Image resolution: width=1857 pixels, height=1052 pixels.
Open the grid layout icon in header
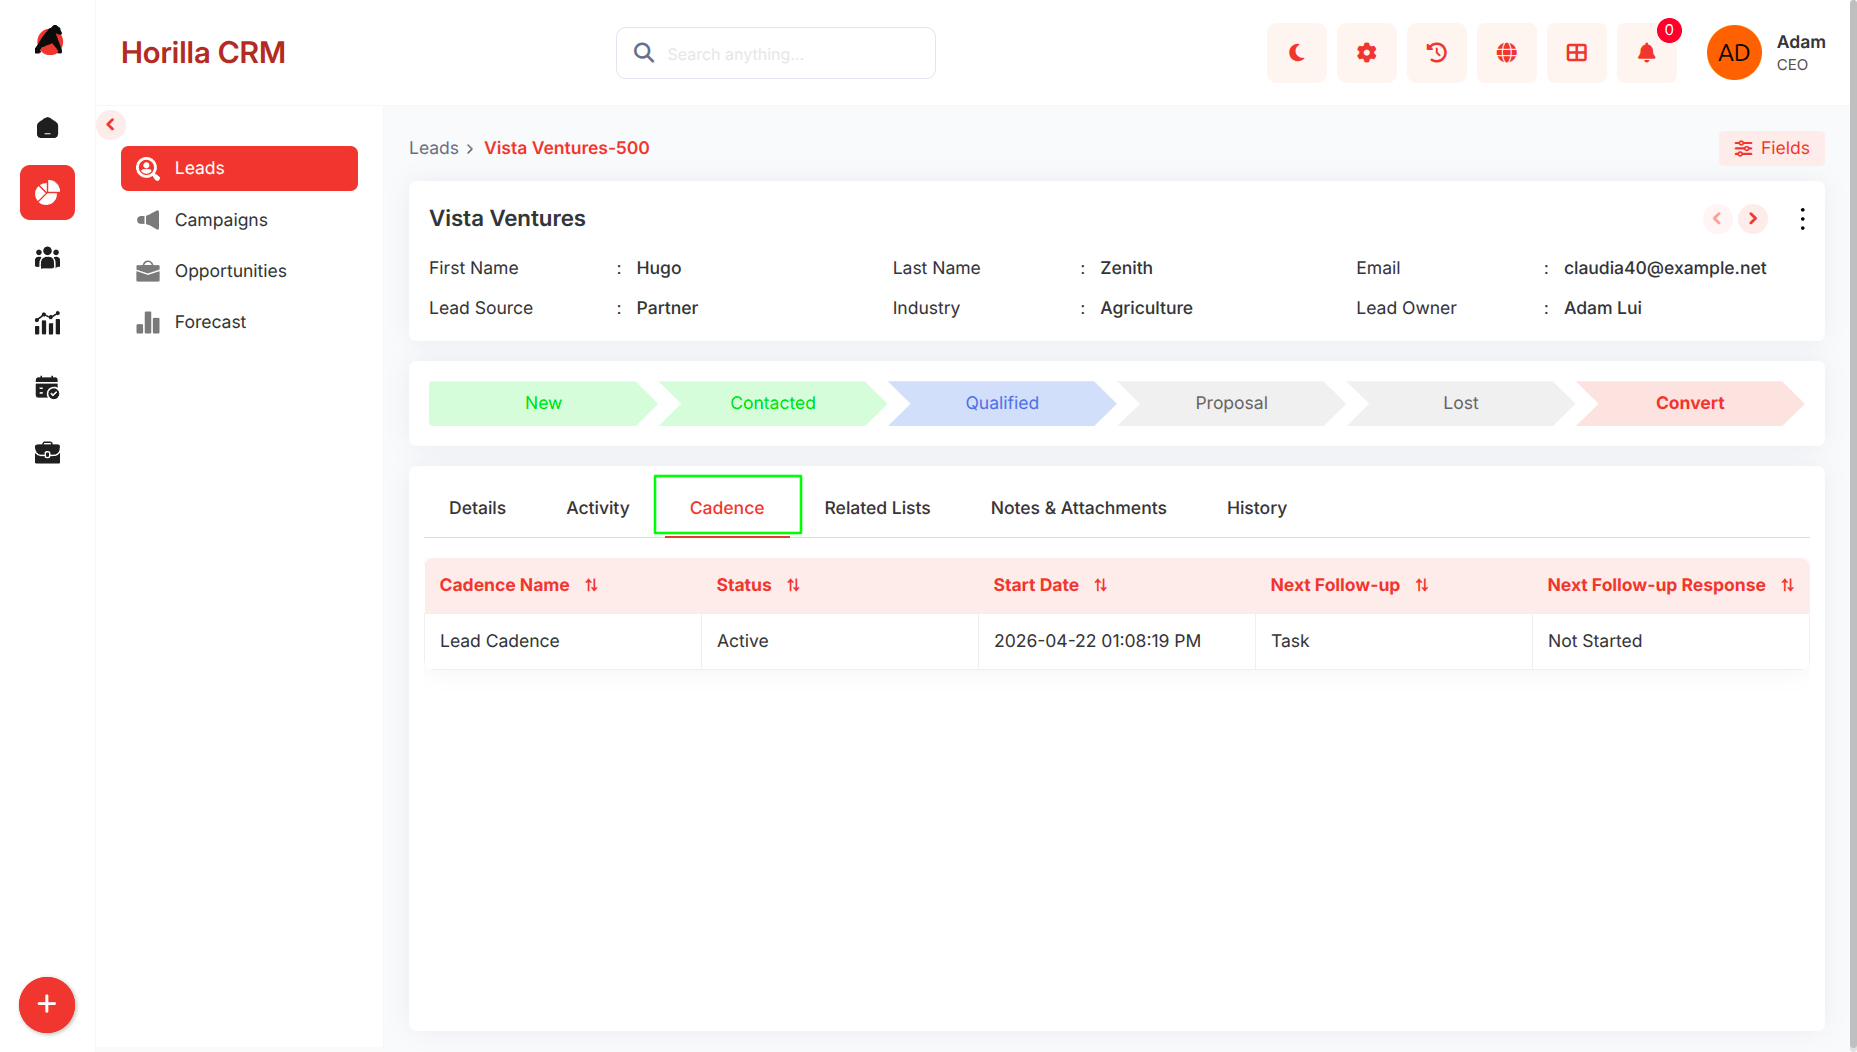point(1577,53)
